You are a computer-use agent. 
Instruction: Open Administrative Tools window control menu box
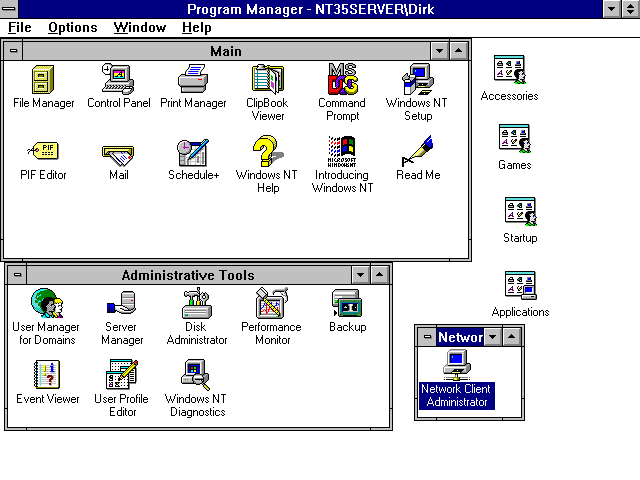click(x=17, y=275)
